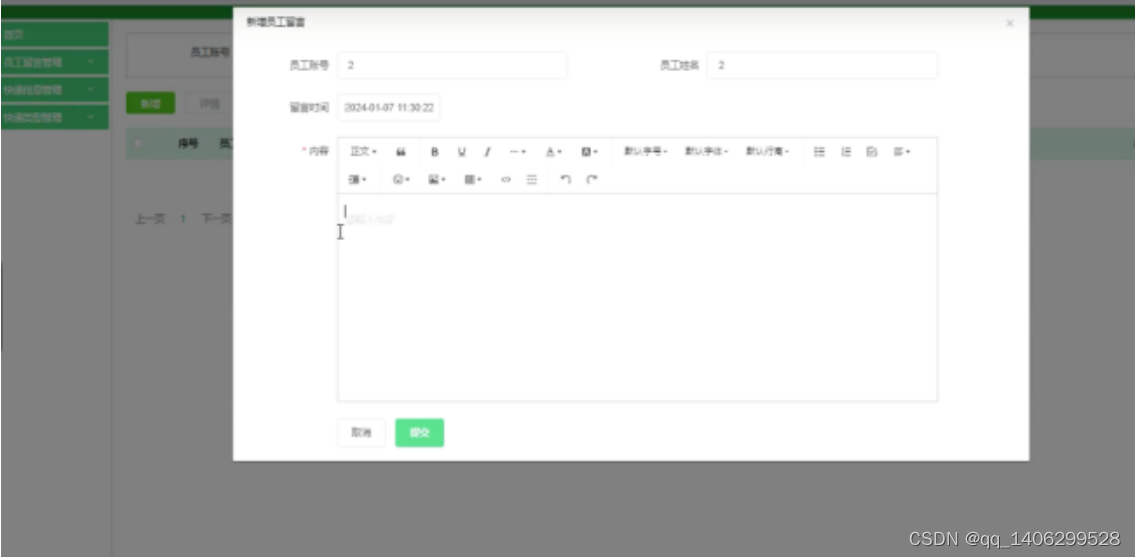Open the 默认行高 line height dropdown
This screenshot has width=1136, height=559.
tap(767, 152)
